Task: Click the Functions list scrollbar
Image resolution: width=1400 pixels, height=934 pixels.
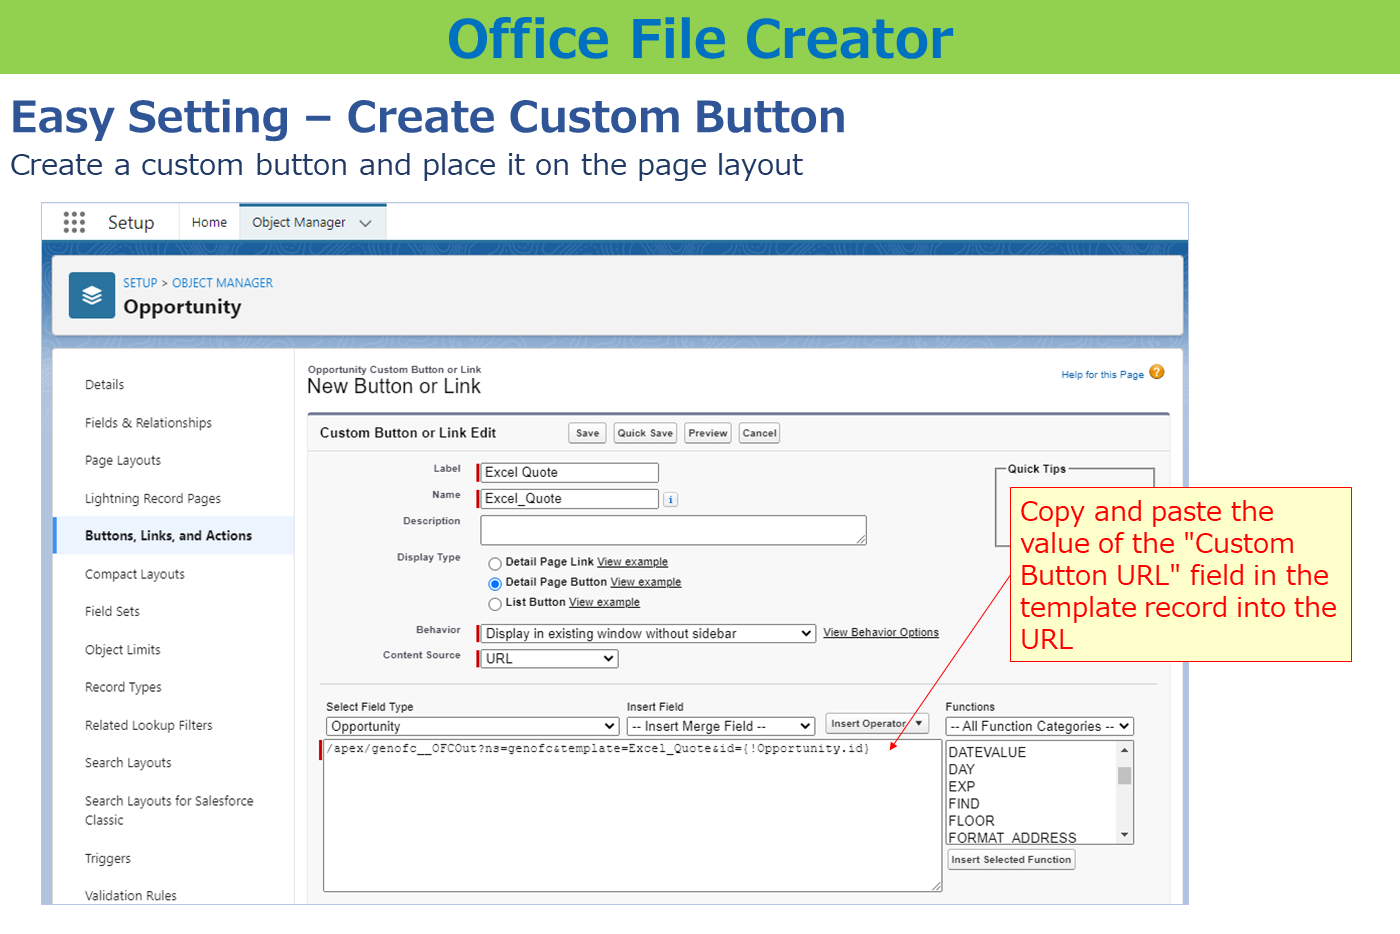Action: click(x=1127, y=793)
